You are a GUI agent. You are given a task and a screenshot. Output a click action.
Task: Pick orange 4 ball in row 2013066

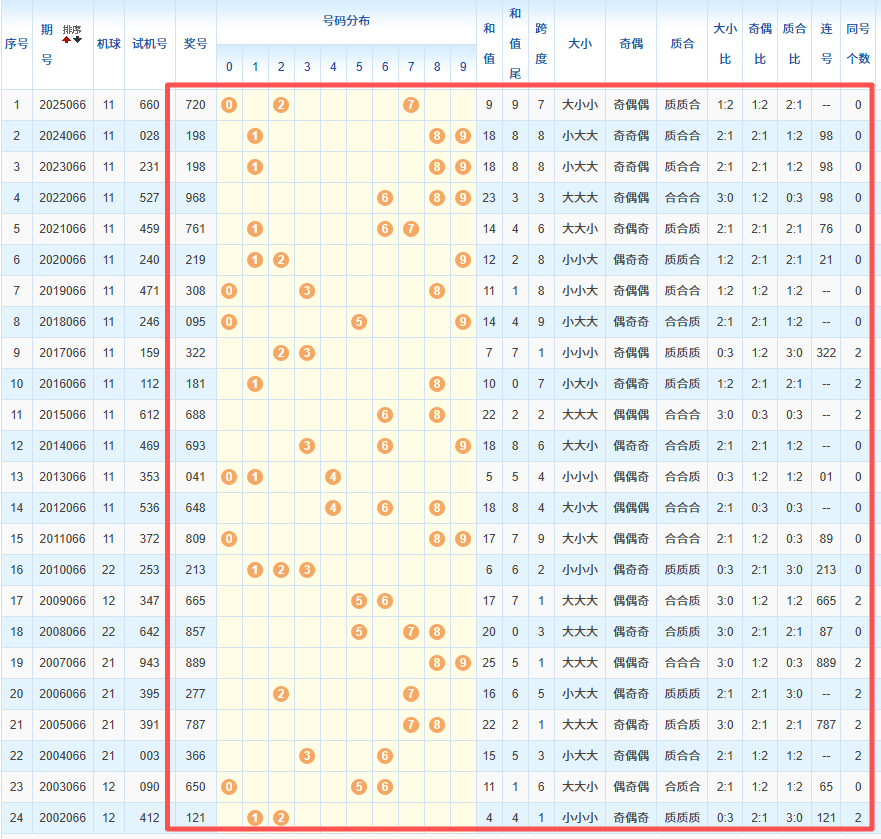tap(333, 477)
